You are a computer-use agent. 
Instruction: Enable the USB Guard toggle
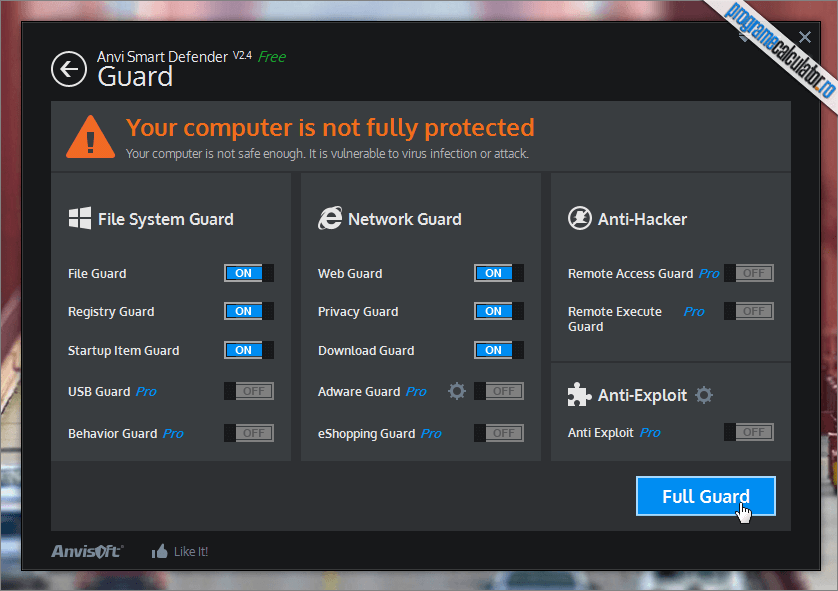(x=249, y=391)
